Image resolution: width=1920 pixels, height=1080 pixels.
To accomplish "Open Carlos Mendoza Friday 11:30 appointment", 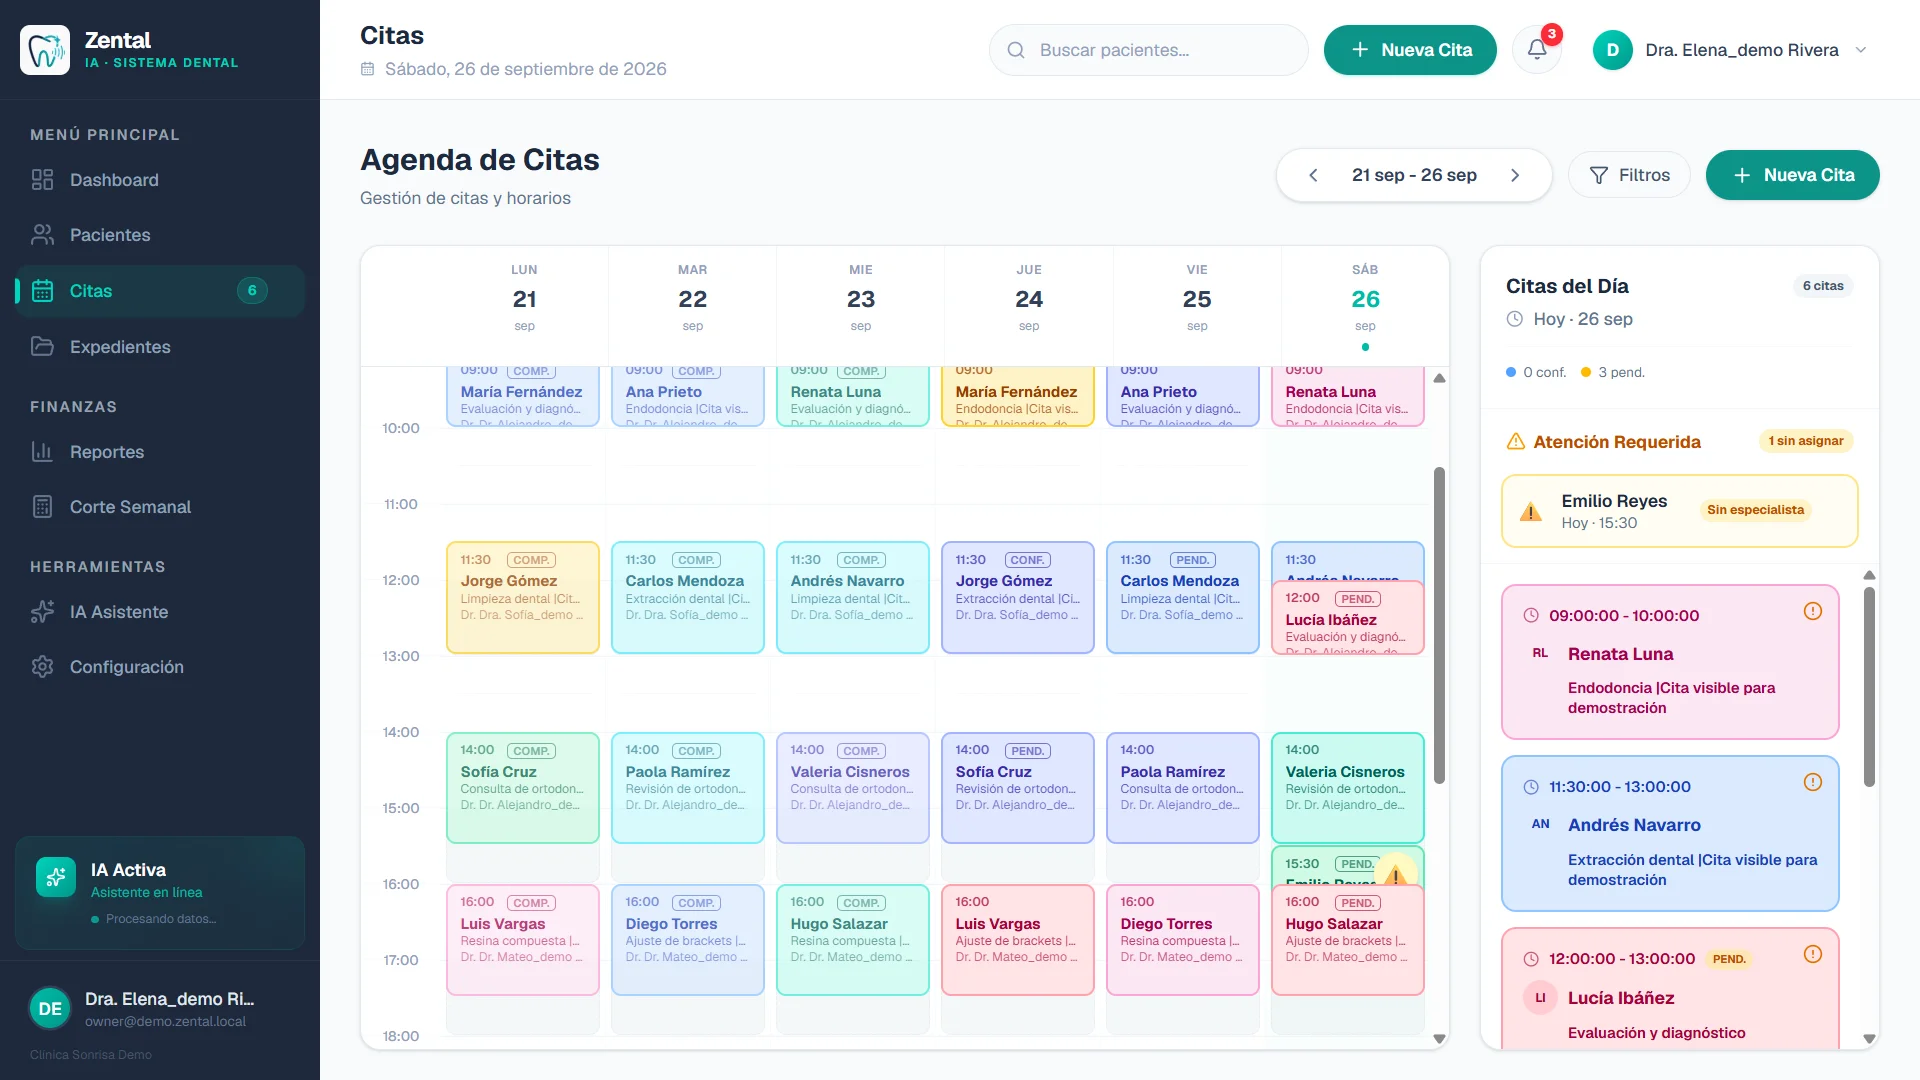I will (1182, 597).
